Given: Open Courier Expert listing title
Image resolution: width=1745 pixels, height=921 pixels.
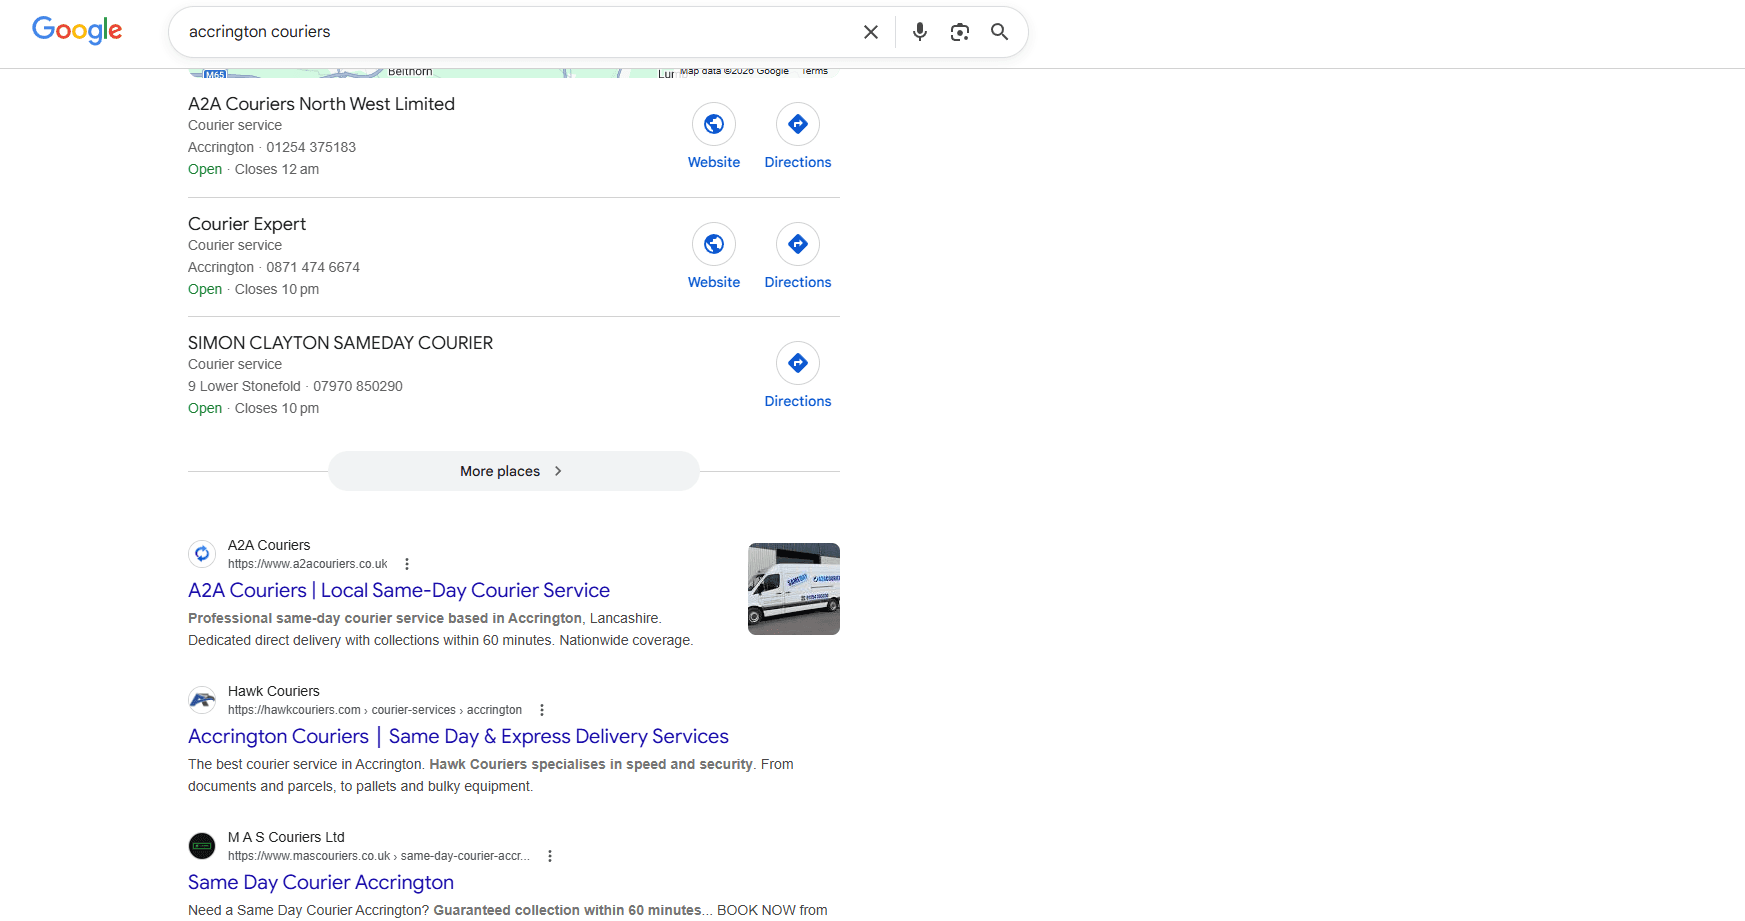Looking at the screenshot, I should [x=247, y=224].
